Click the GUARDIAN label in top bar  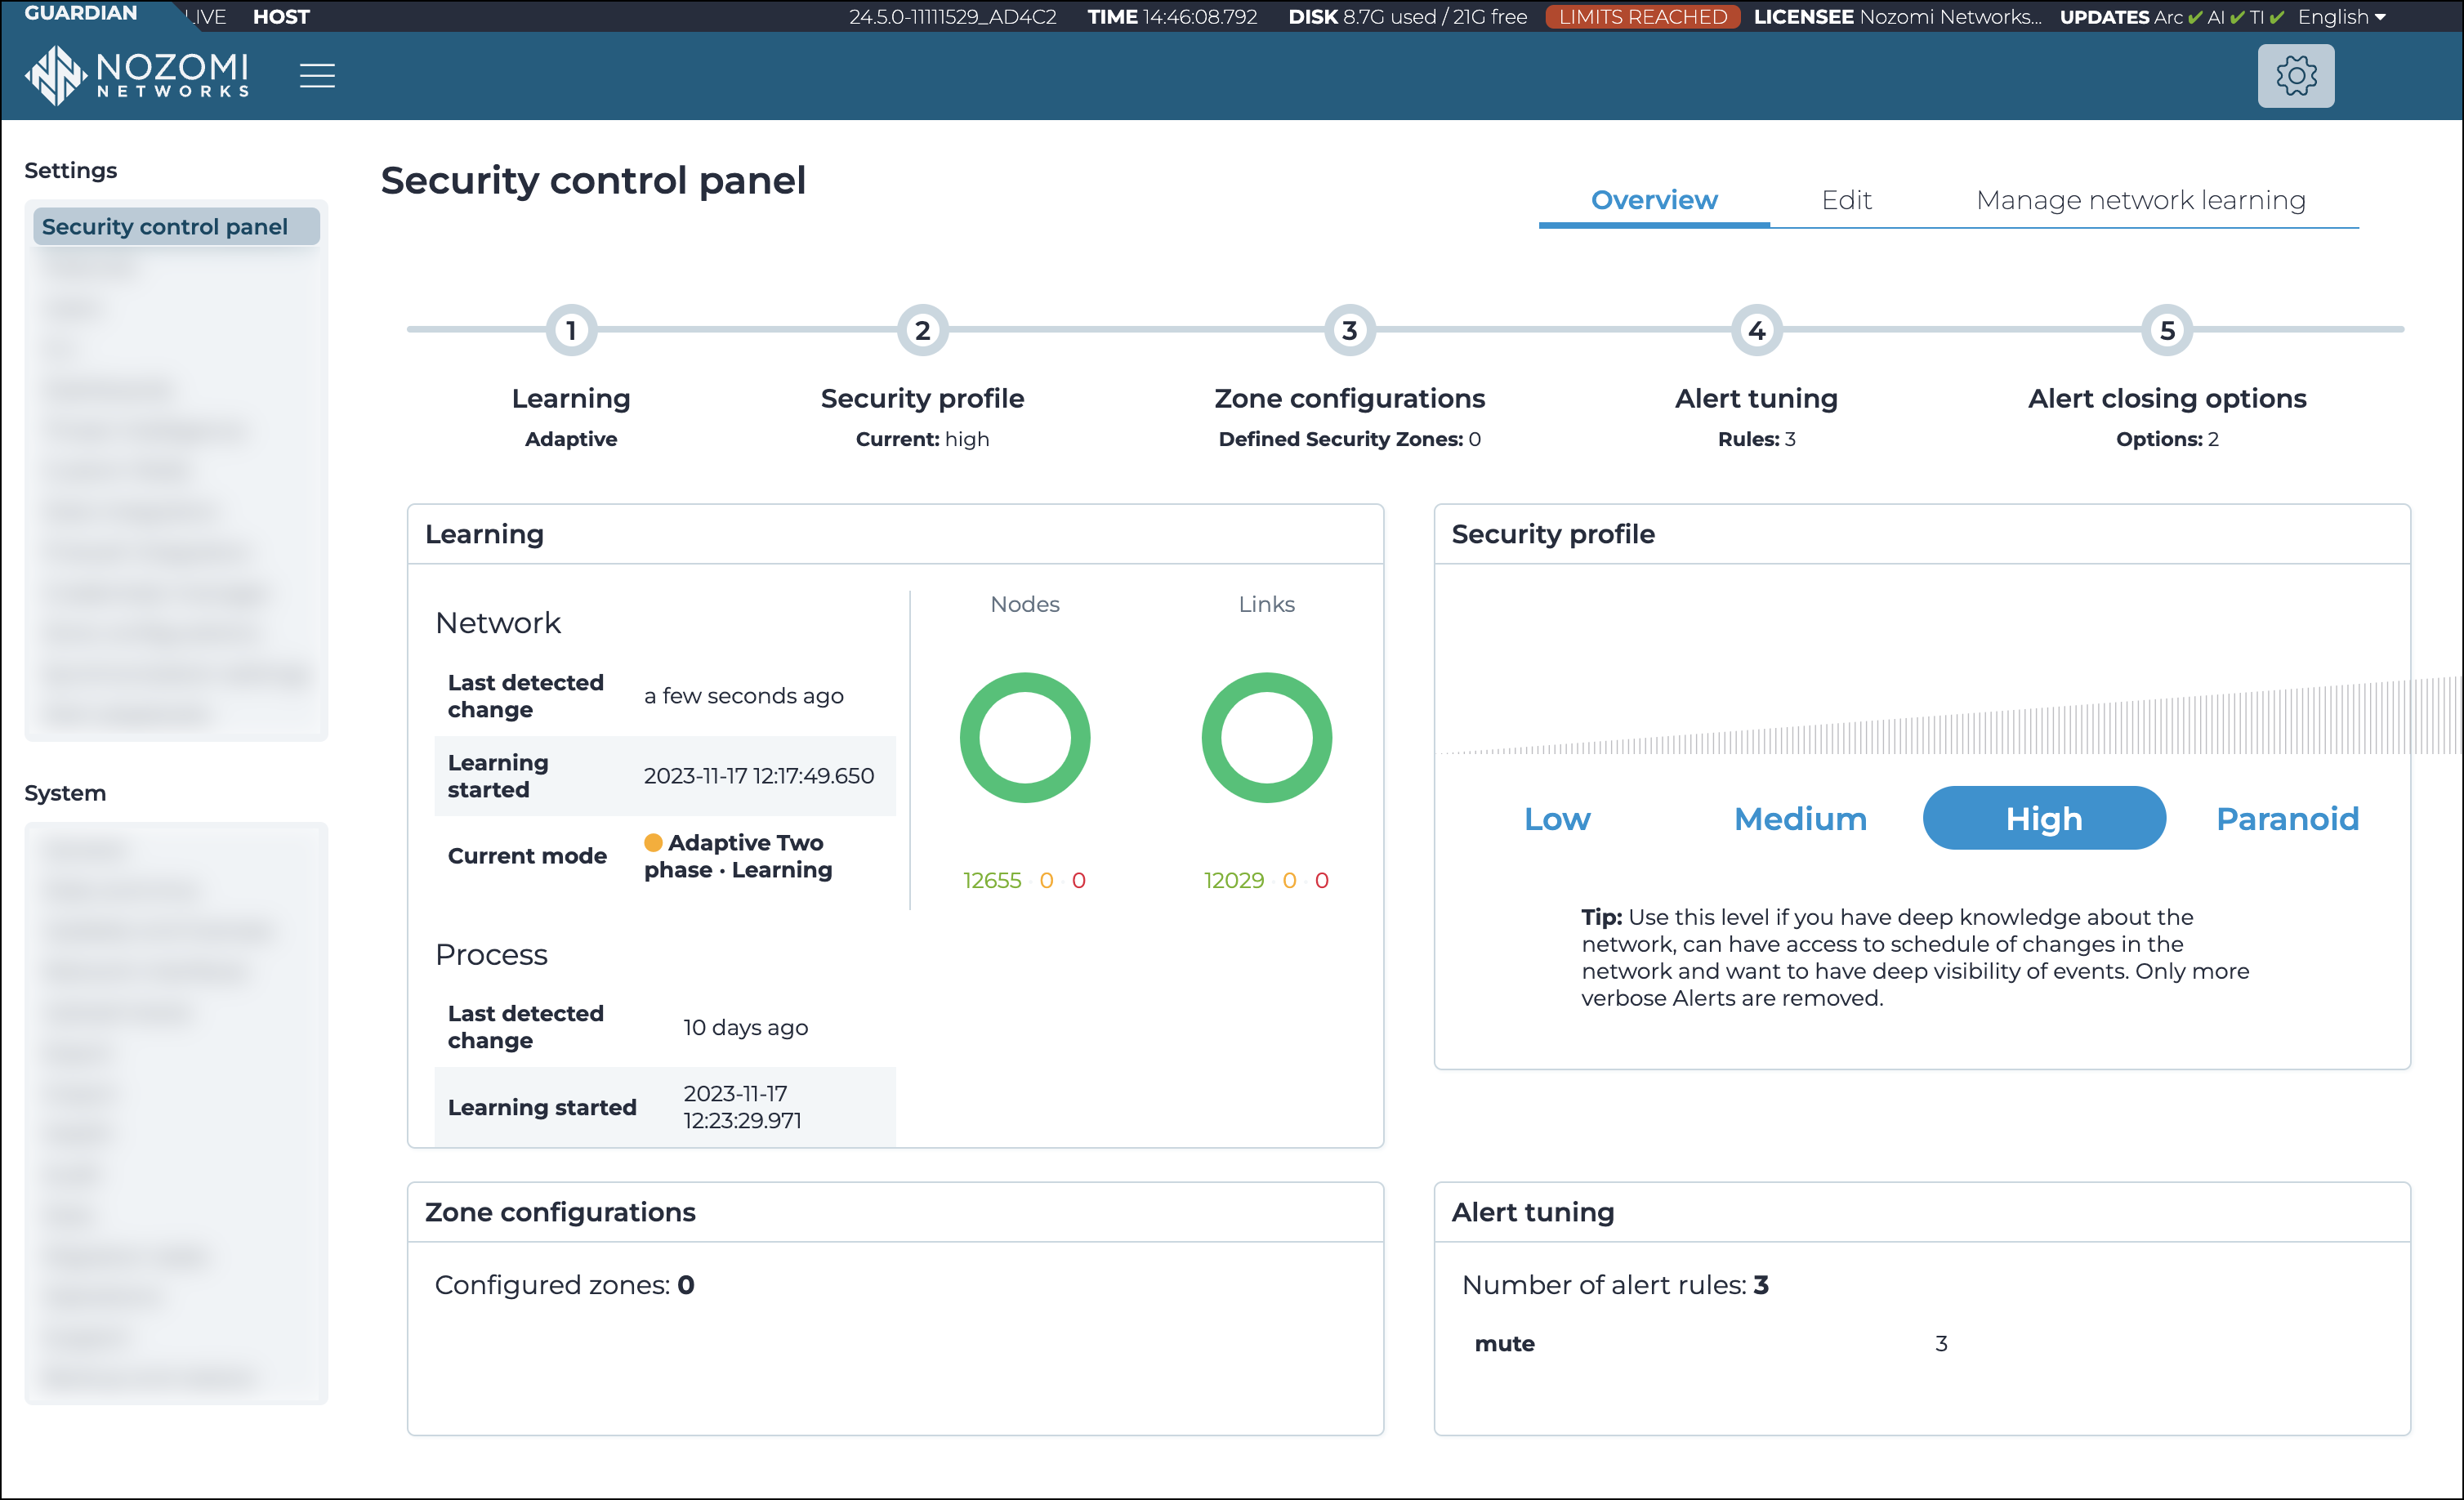pyautogui.click(x=81, y=13)
